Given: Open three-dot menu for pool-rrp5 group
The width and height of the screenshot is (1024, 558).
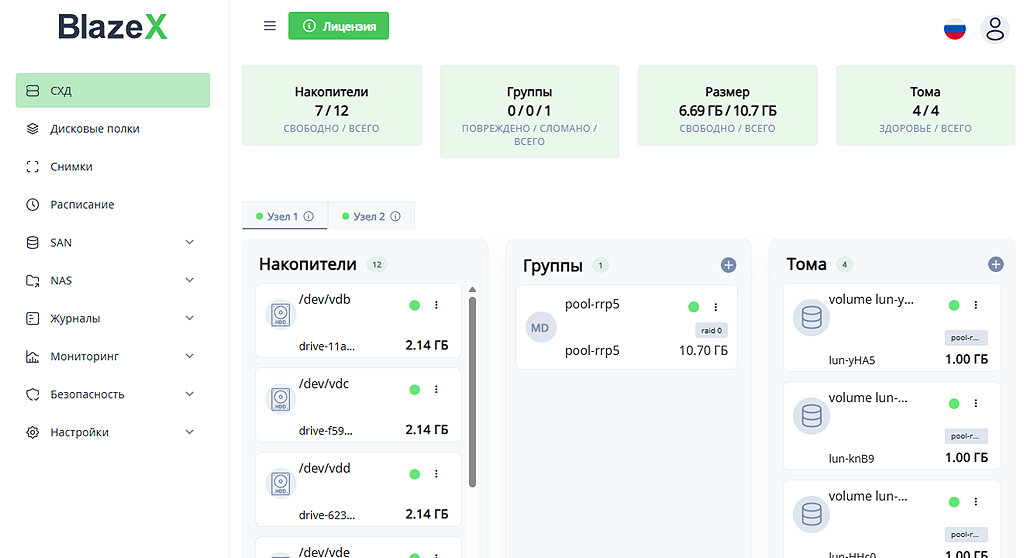Looking at the screenshot, I should tap(715, 307).
